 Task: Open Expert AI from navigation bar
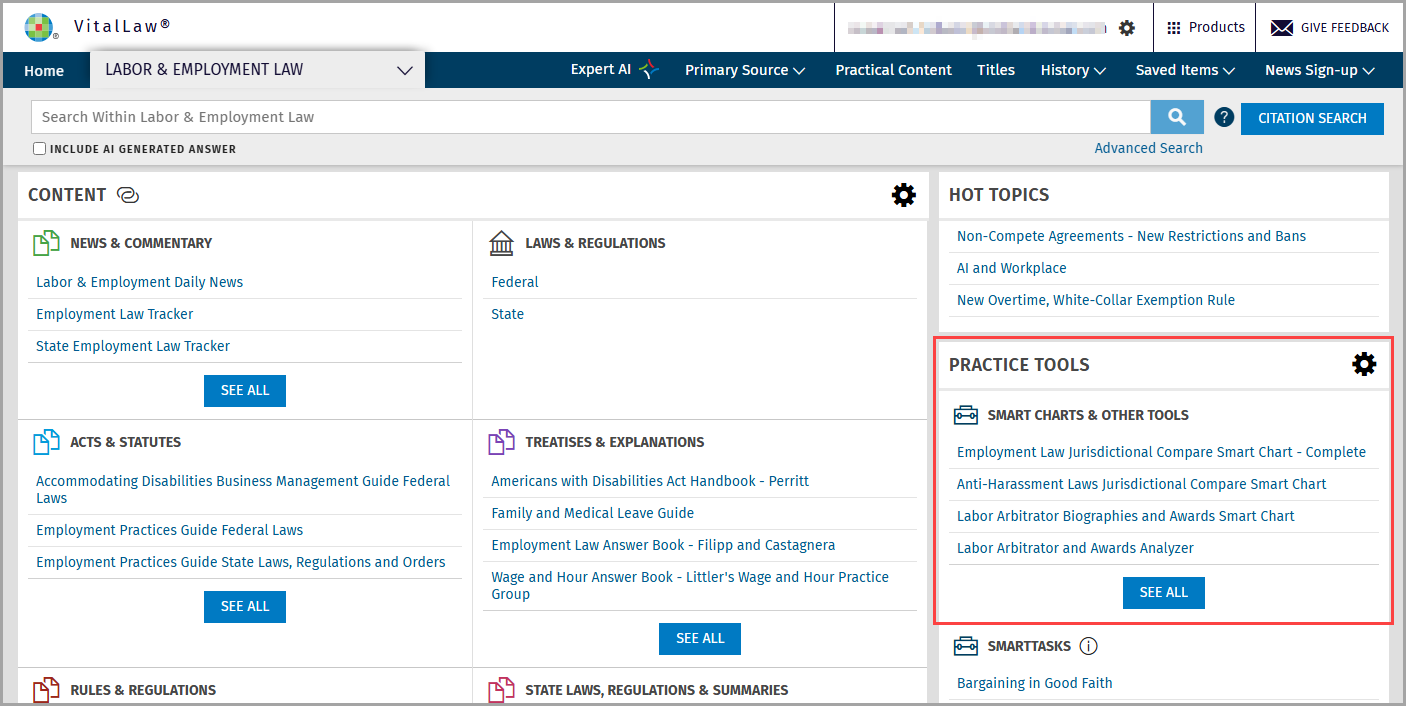(601, 69)
